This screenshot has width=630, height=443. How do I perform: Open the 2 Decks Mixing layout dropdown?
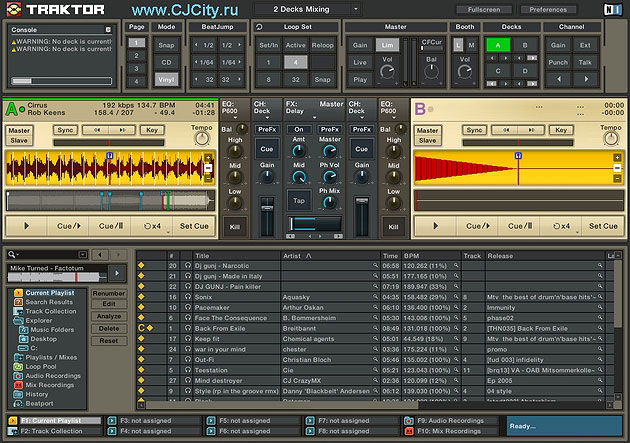[305, 9]
